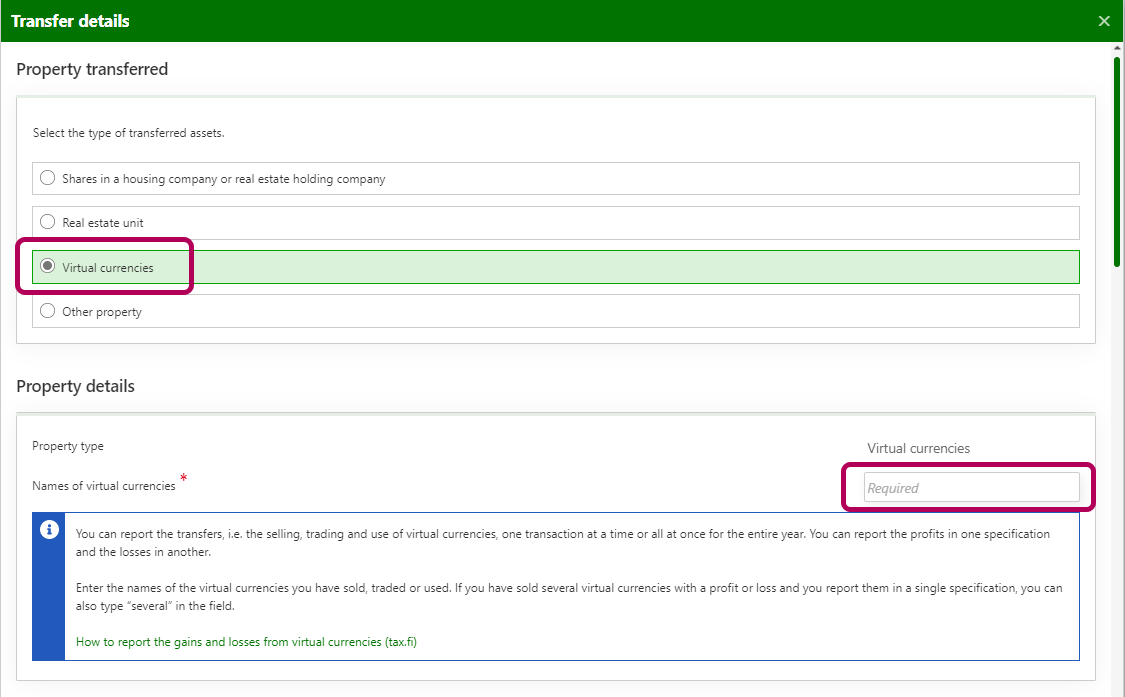Click the Property details heading

[x=75, y=386]
